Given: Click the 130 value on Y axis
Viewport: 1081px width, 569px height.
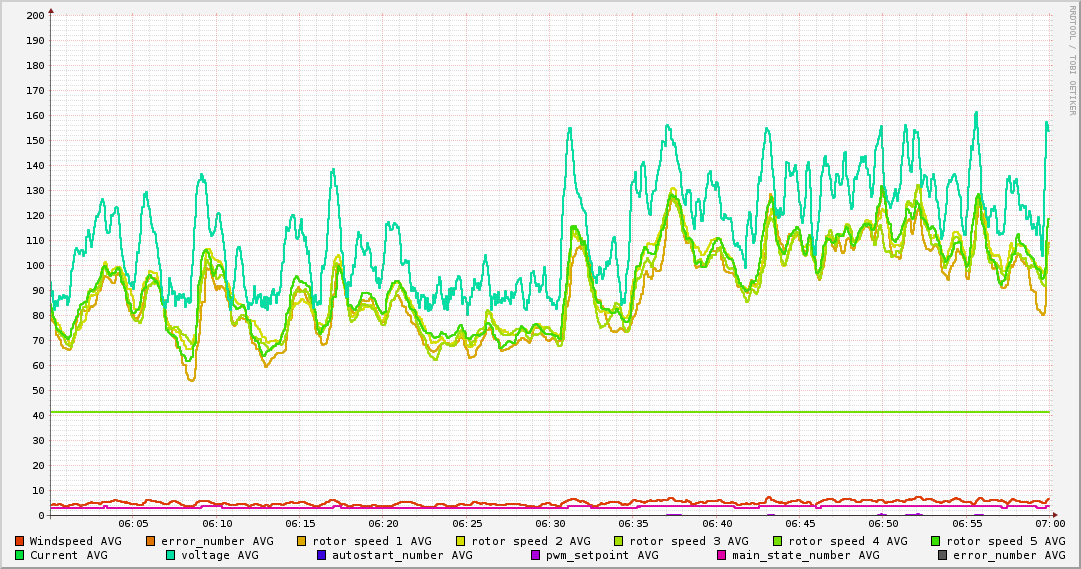Looking at the screenshot, I should click(34, 190).
